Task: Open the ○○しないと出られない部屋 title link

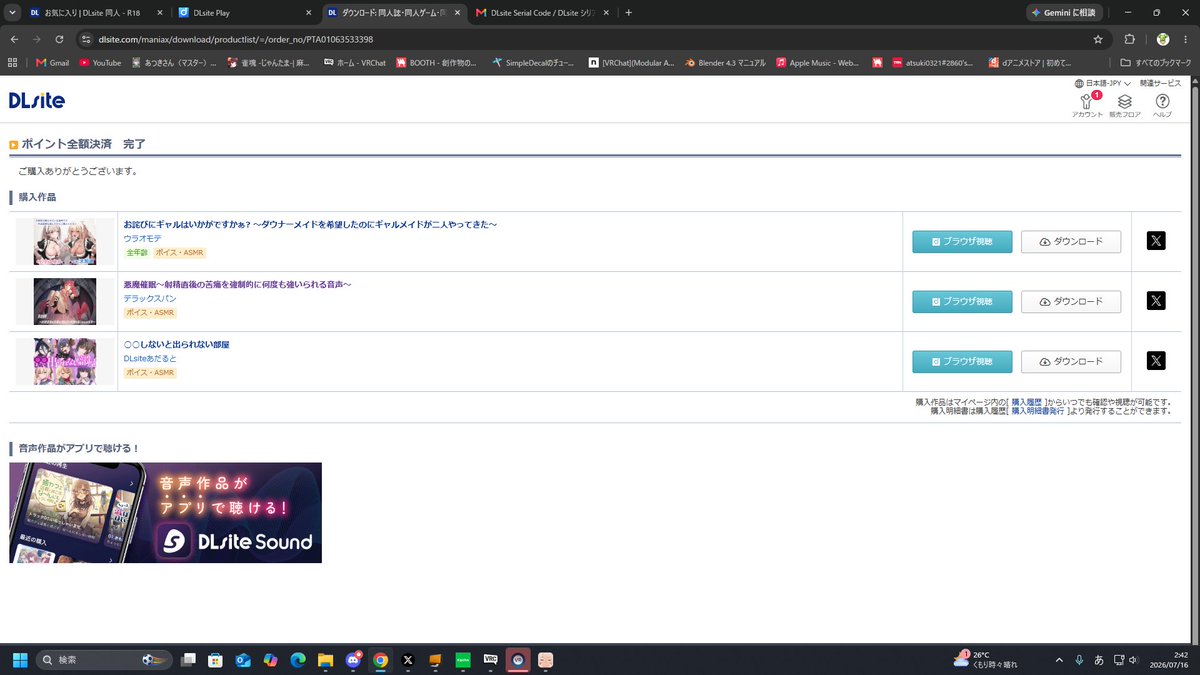Action: click(x=176, y=344)
